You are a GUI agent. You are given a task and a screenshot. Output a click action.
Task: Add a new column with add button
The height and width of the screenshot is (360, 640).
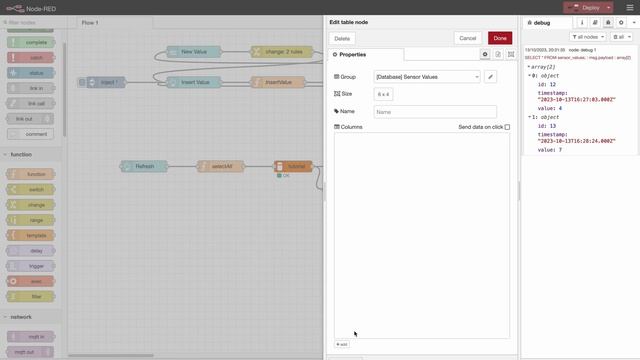point(342,344)
